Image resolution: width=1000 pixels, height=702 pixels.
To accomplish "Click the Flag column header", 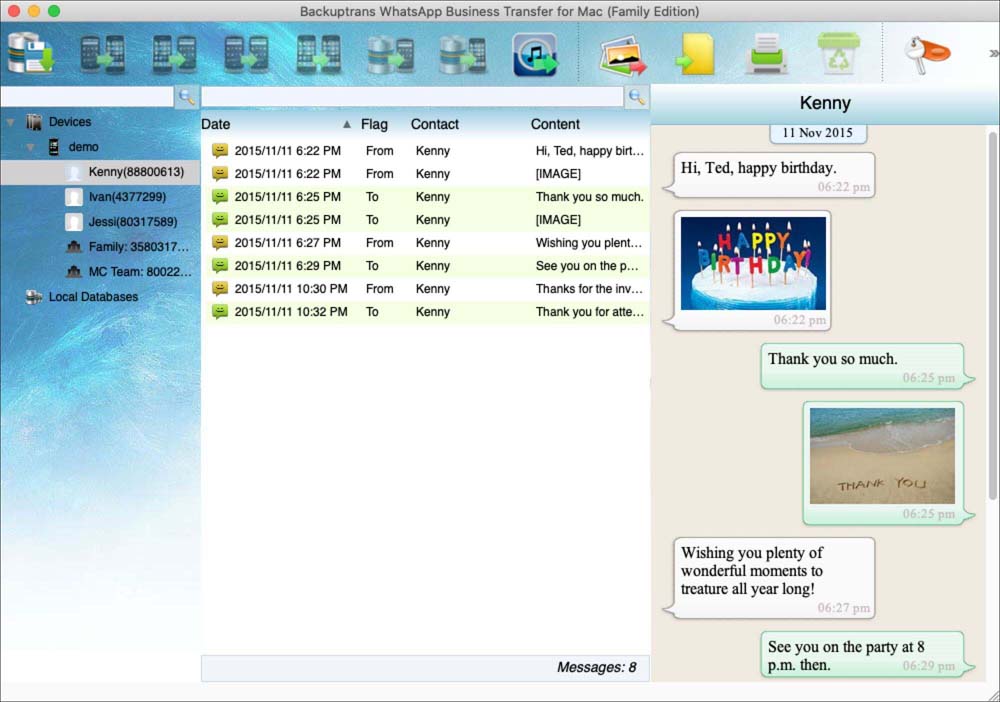I will [x=374, y=124].
